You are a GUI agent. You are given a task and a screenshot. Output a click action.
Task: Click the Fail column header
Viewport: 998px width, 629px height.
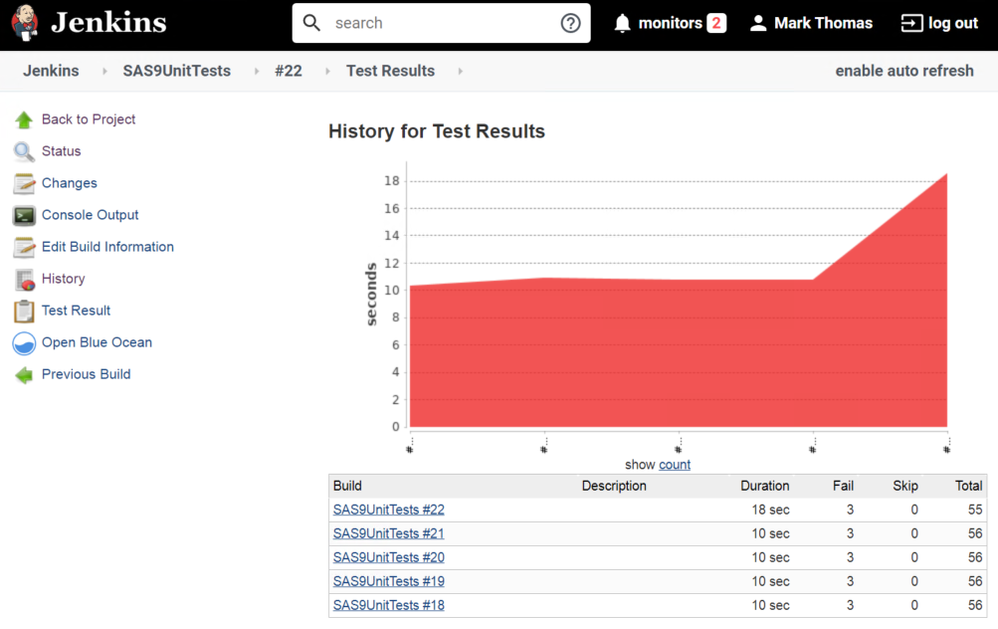(x=843, y=486)
